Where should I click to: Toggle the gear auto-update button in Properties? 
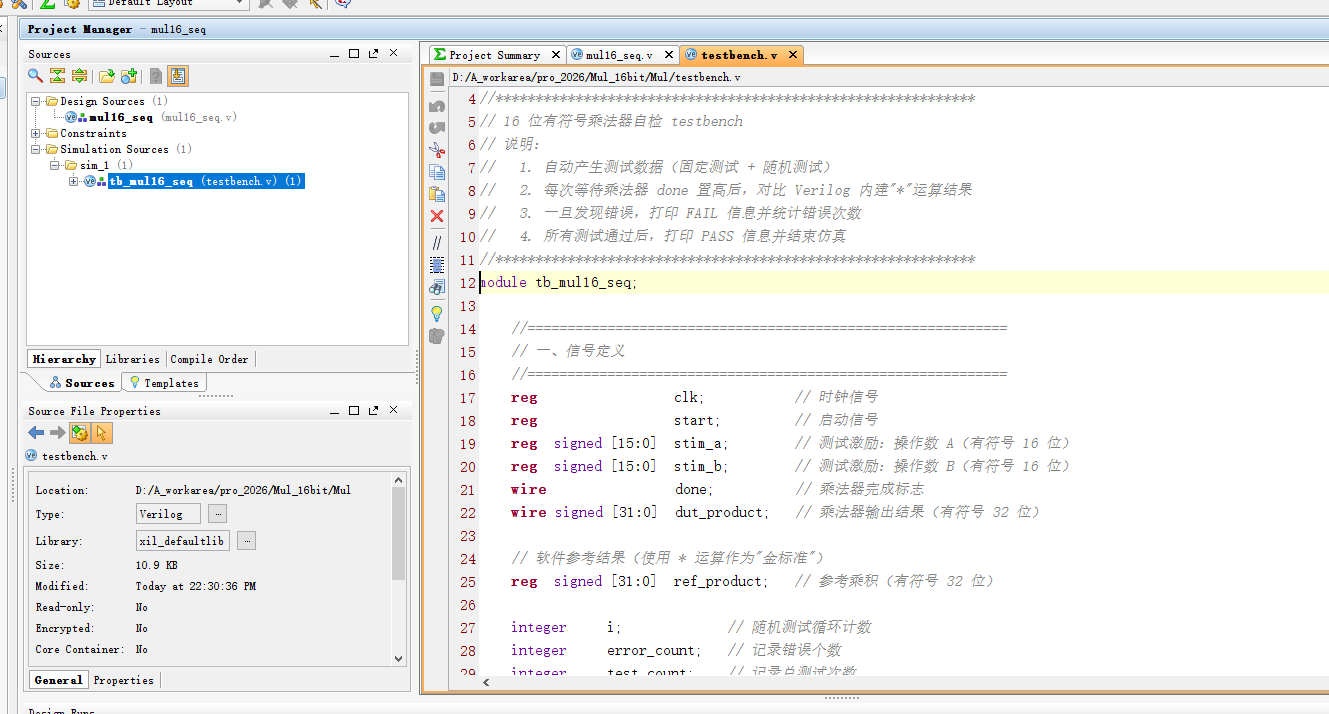pyautogui.click(x=80, y=433)
